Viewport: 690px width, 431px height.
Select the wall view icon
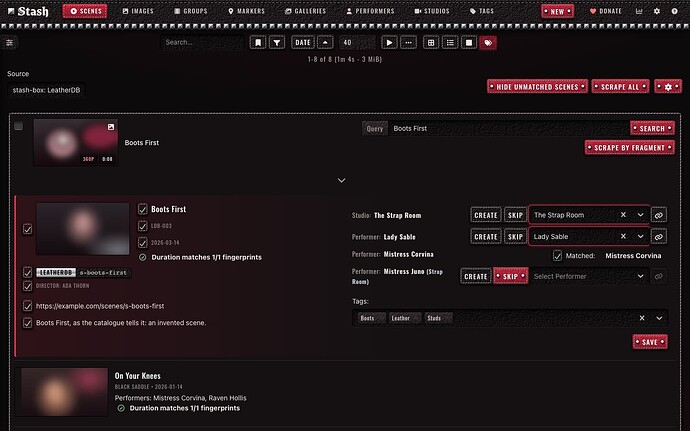[469, 43]
